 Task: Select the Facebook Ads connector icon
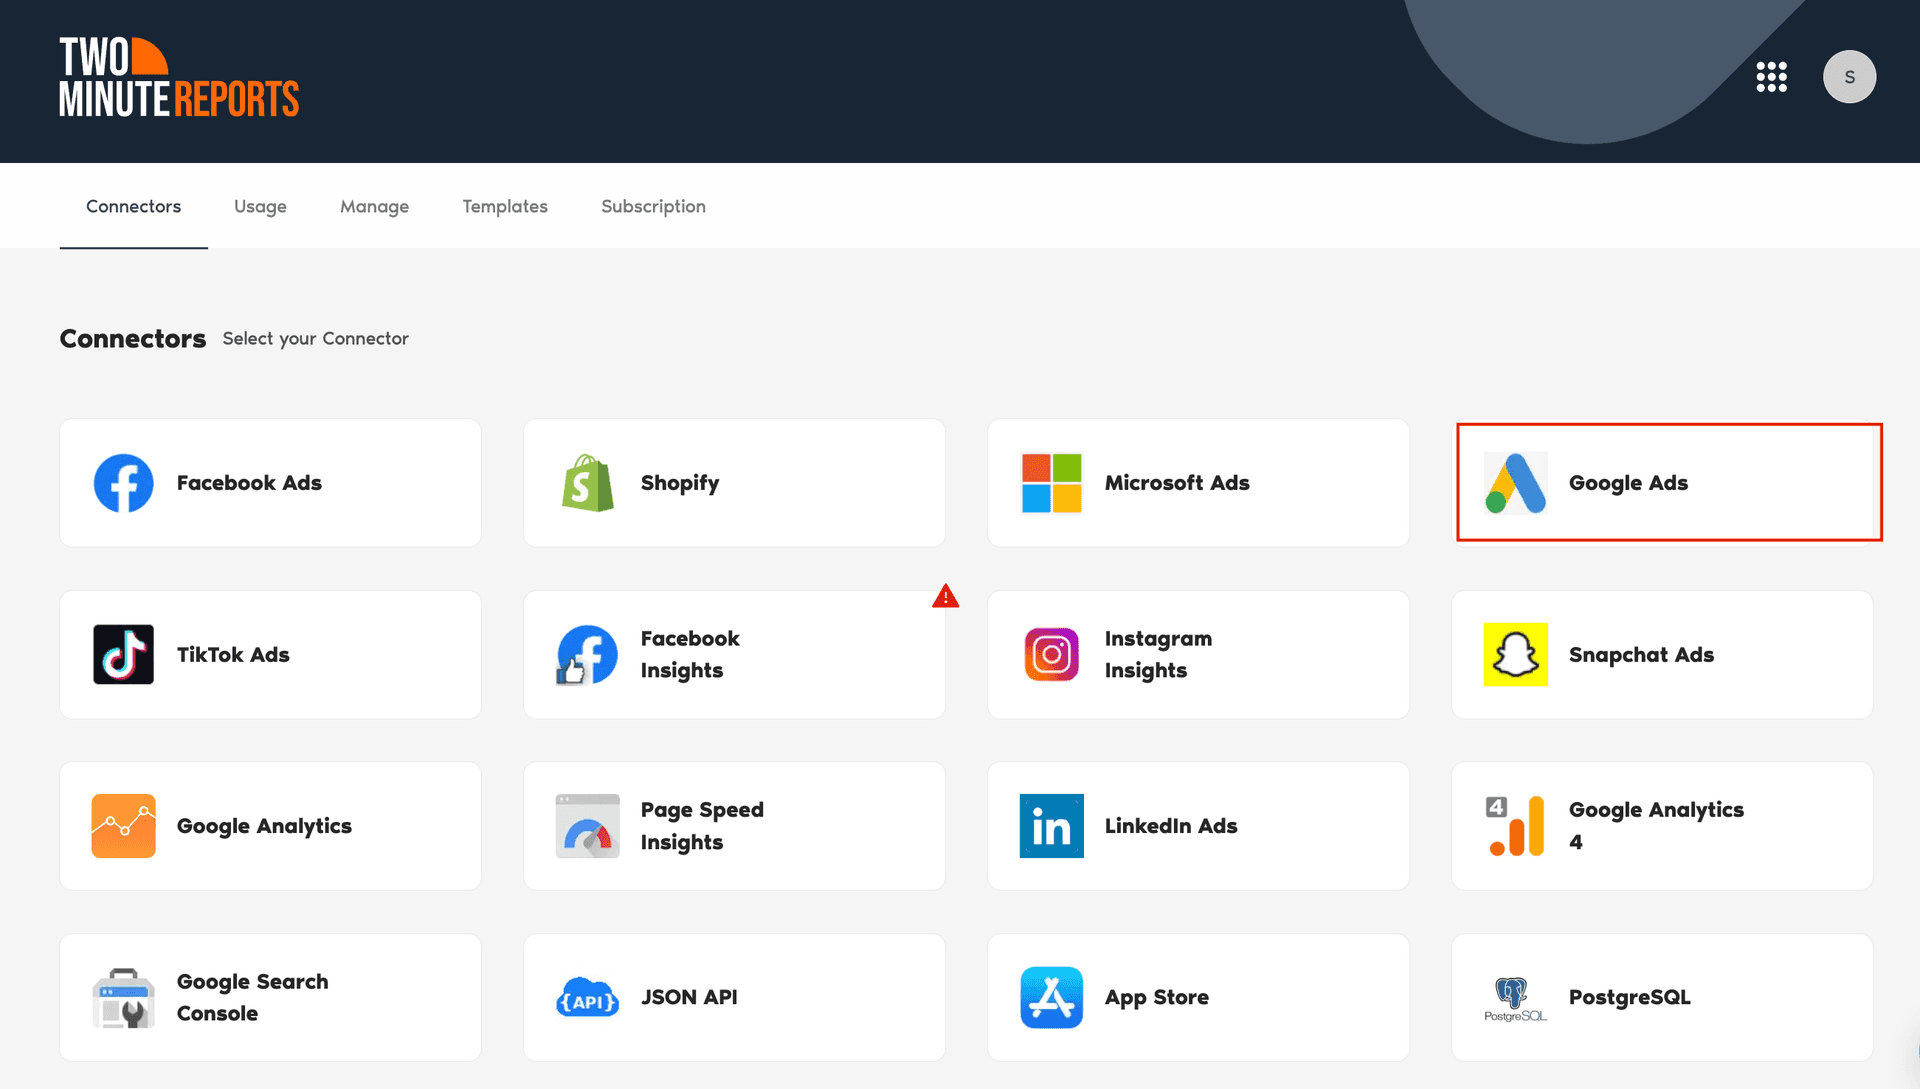tap(123, 483)
